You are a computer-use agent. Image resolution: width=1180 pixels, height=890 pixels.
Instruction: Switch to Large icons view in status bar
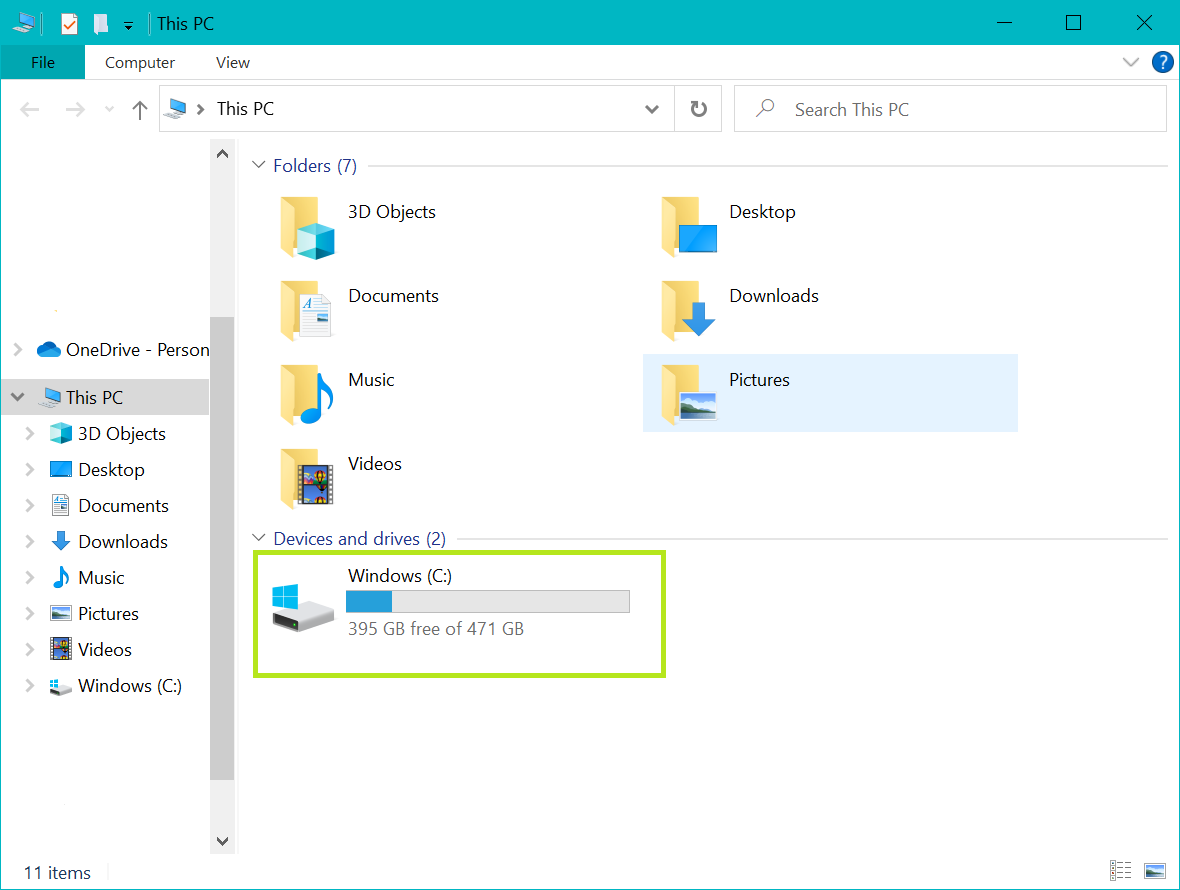(x=1153, y=871)
